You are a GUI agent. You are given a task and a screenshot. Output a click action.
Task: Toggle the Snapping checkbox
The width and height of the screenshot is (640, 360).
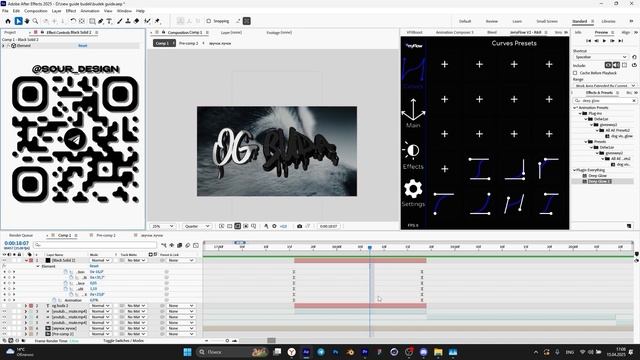click(x=209, y=21)
